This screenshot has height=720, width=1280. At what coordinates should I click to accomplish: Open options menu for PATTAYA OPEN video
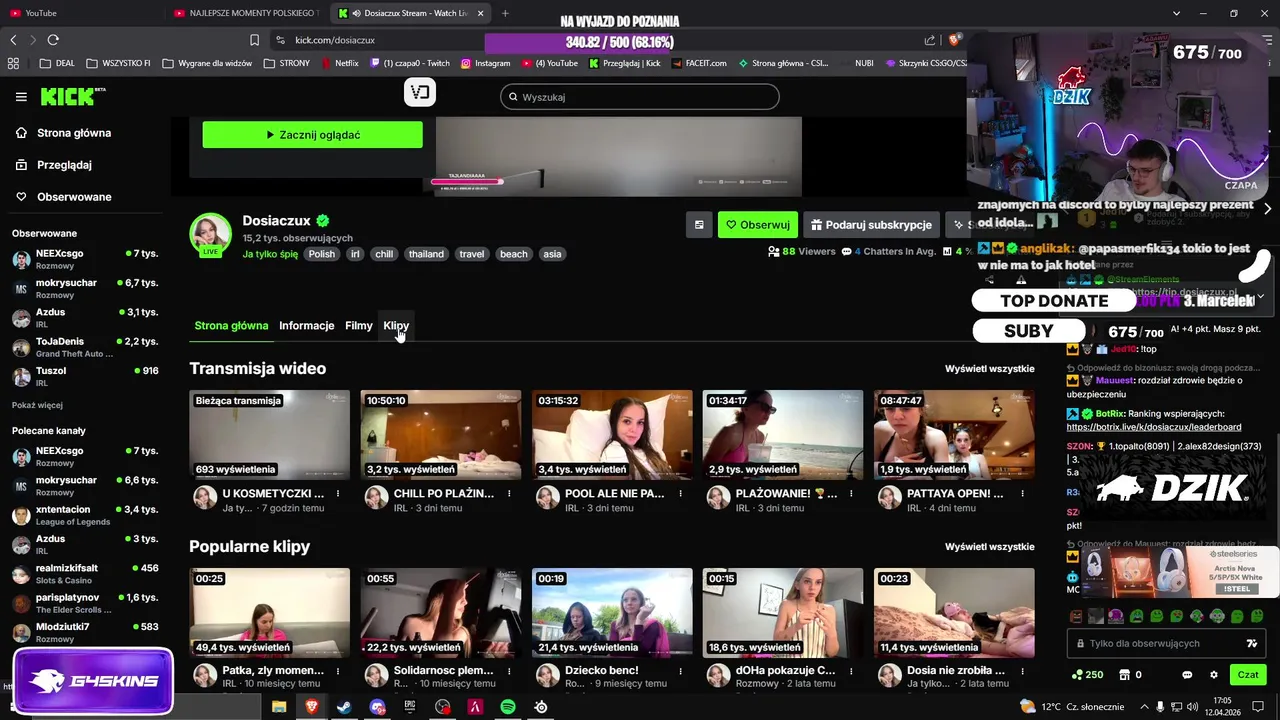(x=1022, y=493)
